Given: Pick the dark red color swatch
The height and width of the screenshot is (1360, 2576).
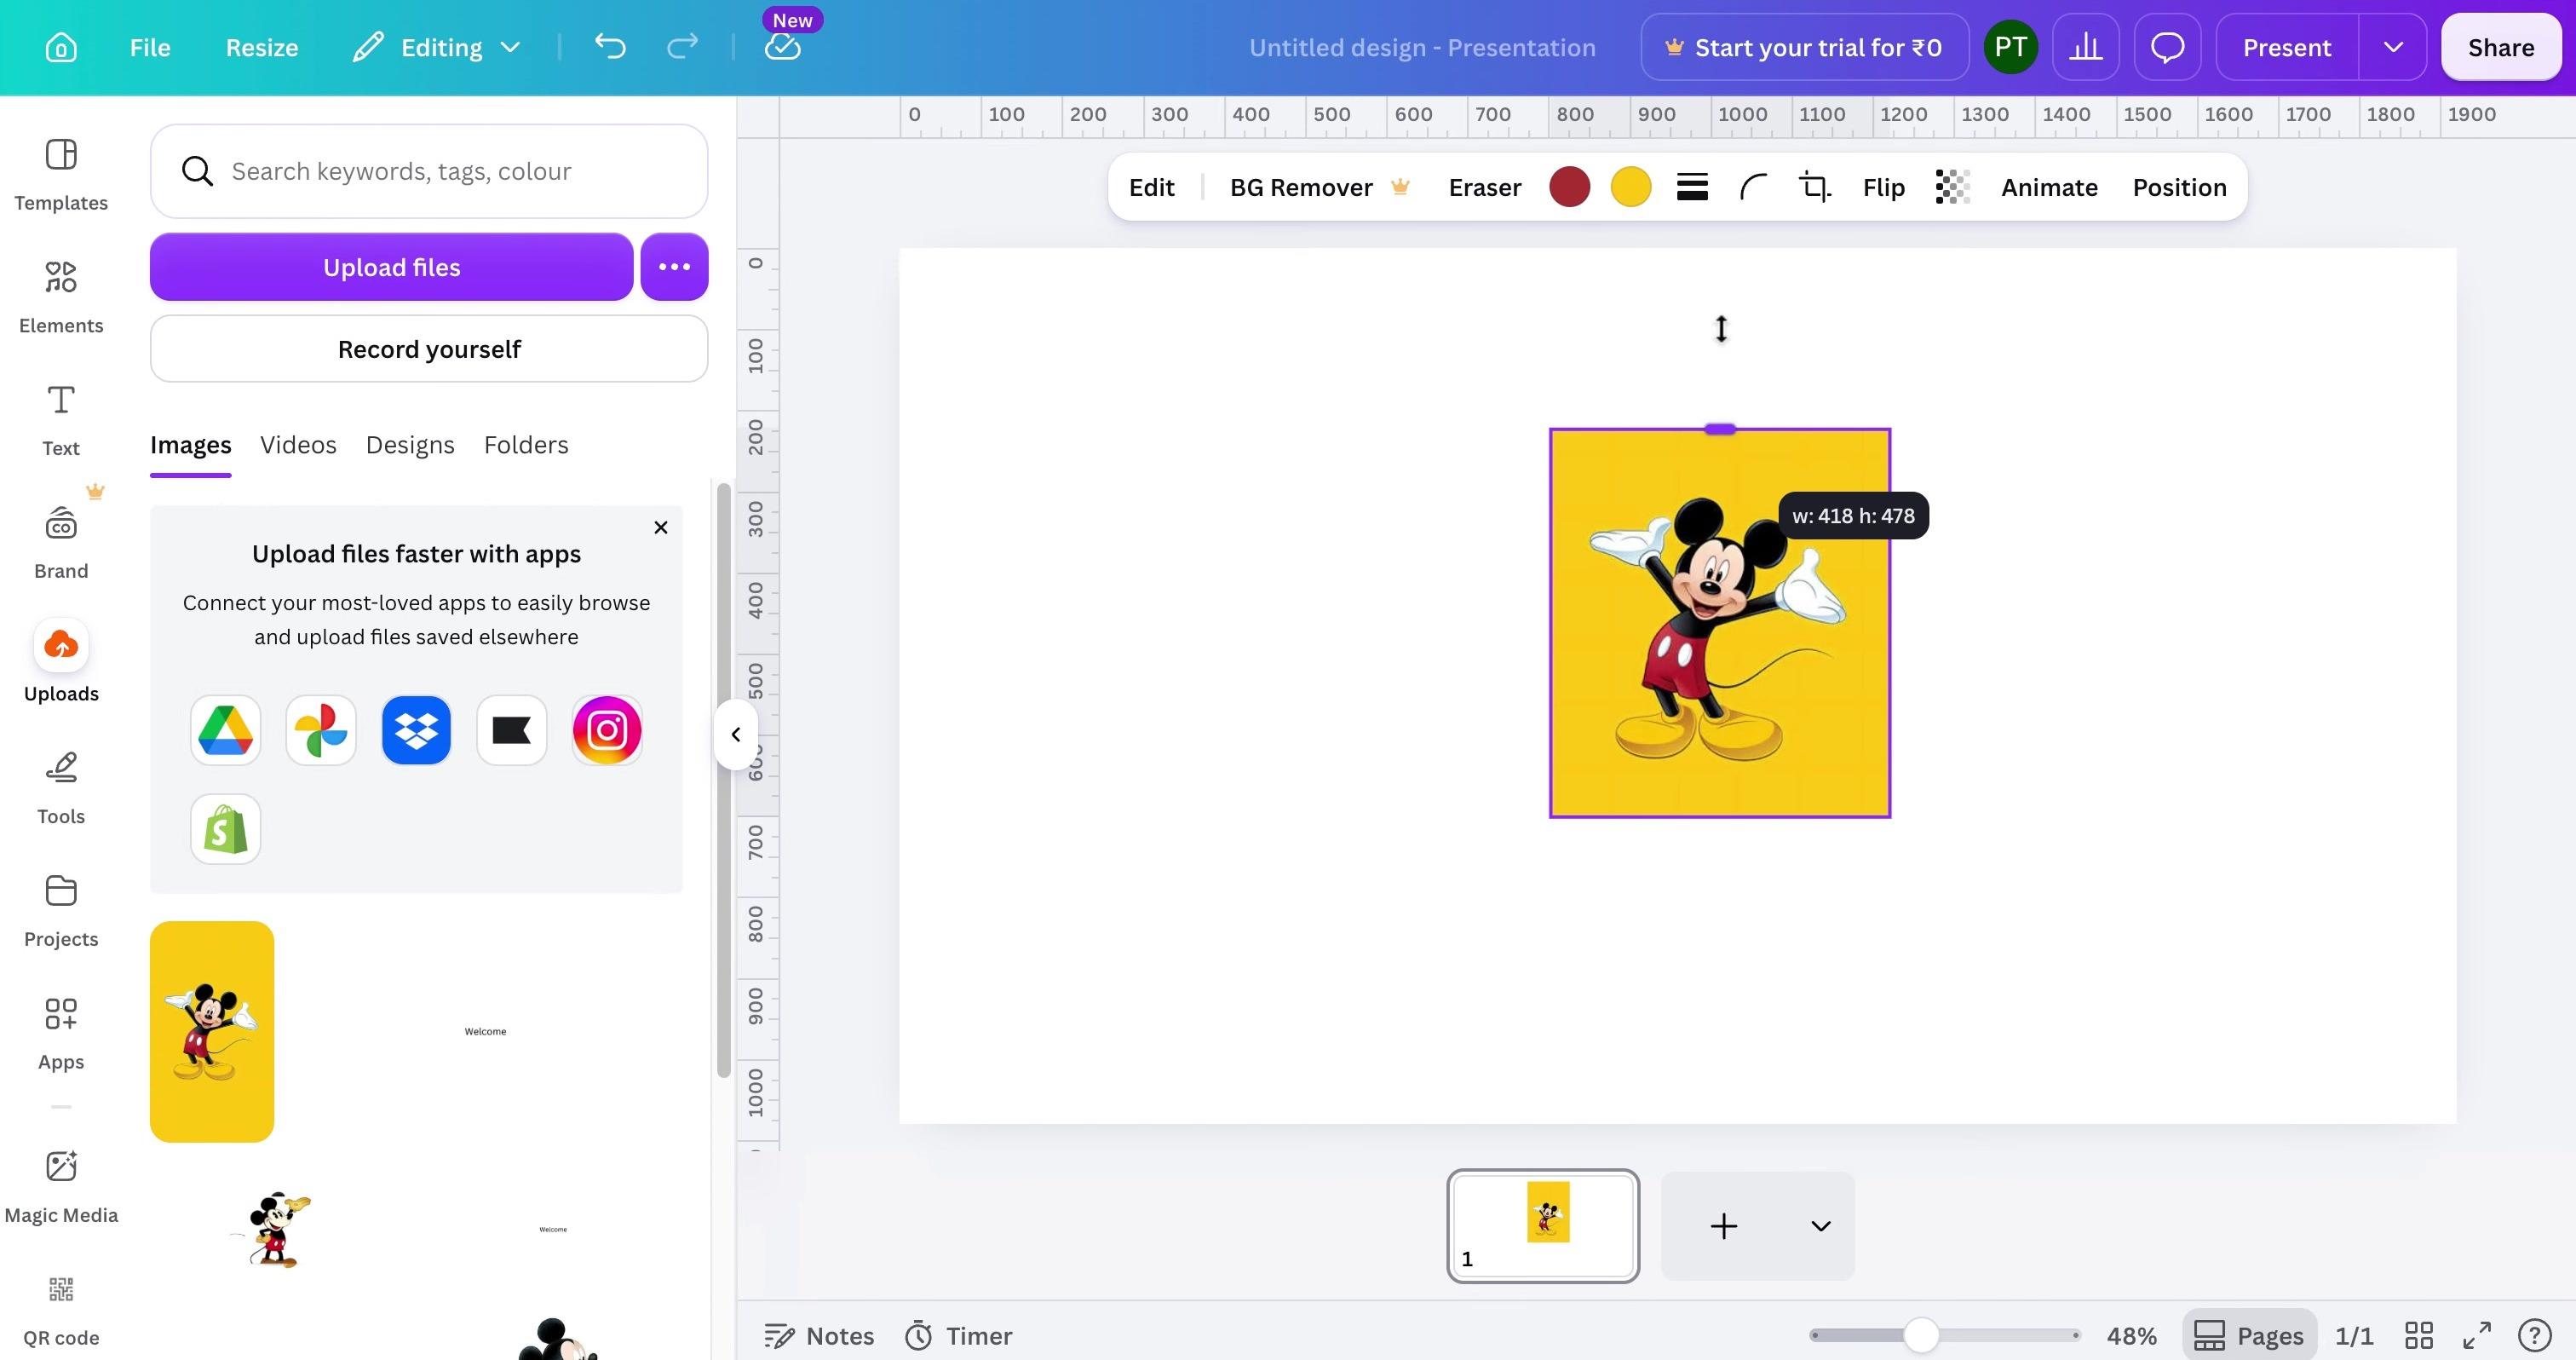Looking at the screenshot, I should (x=1569, y=187).
